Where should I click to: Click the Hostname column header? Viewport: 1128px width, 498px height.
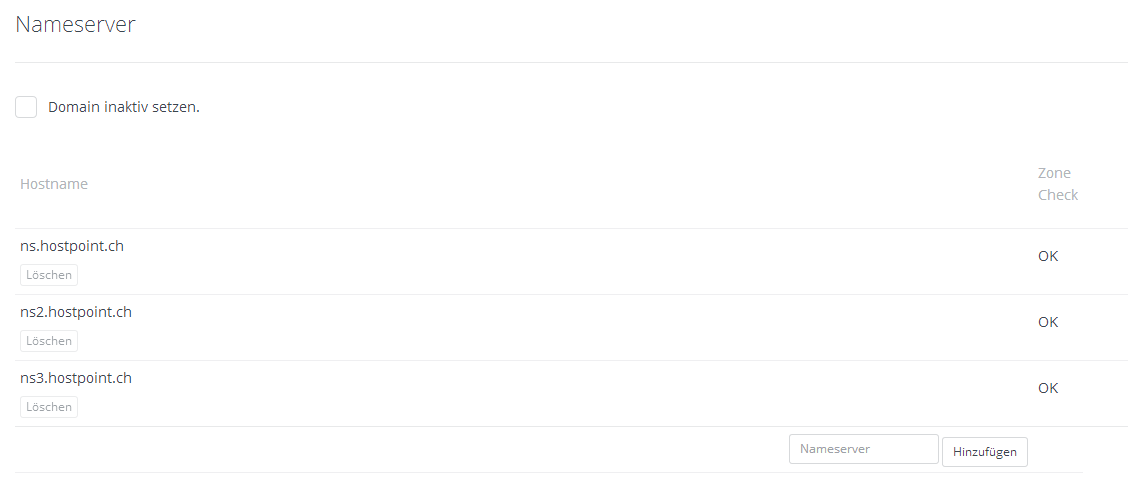(54, 184)
